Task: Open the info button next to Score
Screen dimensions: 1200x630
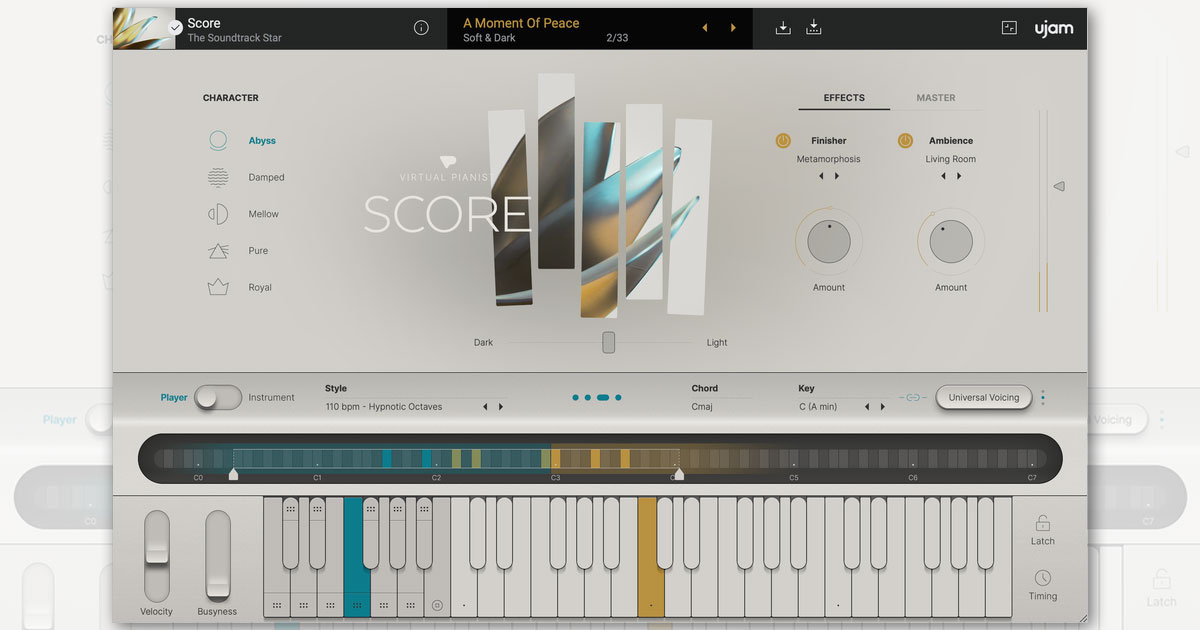Action: coord(421,28)
